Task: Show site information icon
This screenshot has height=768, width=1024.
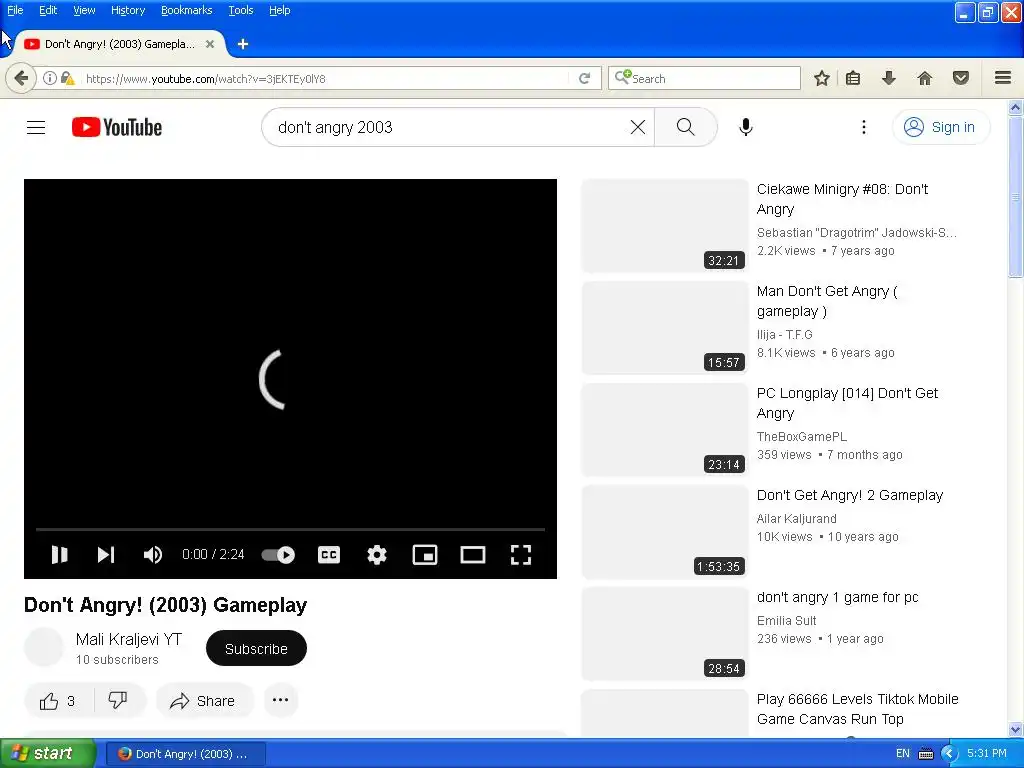Action: [50, 78]
